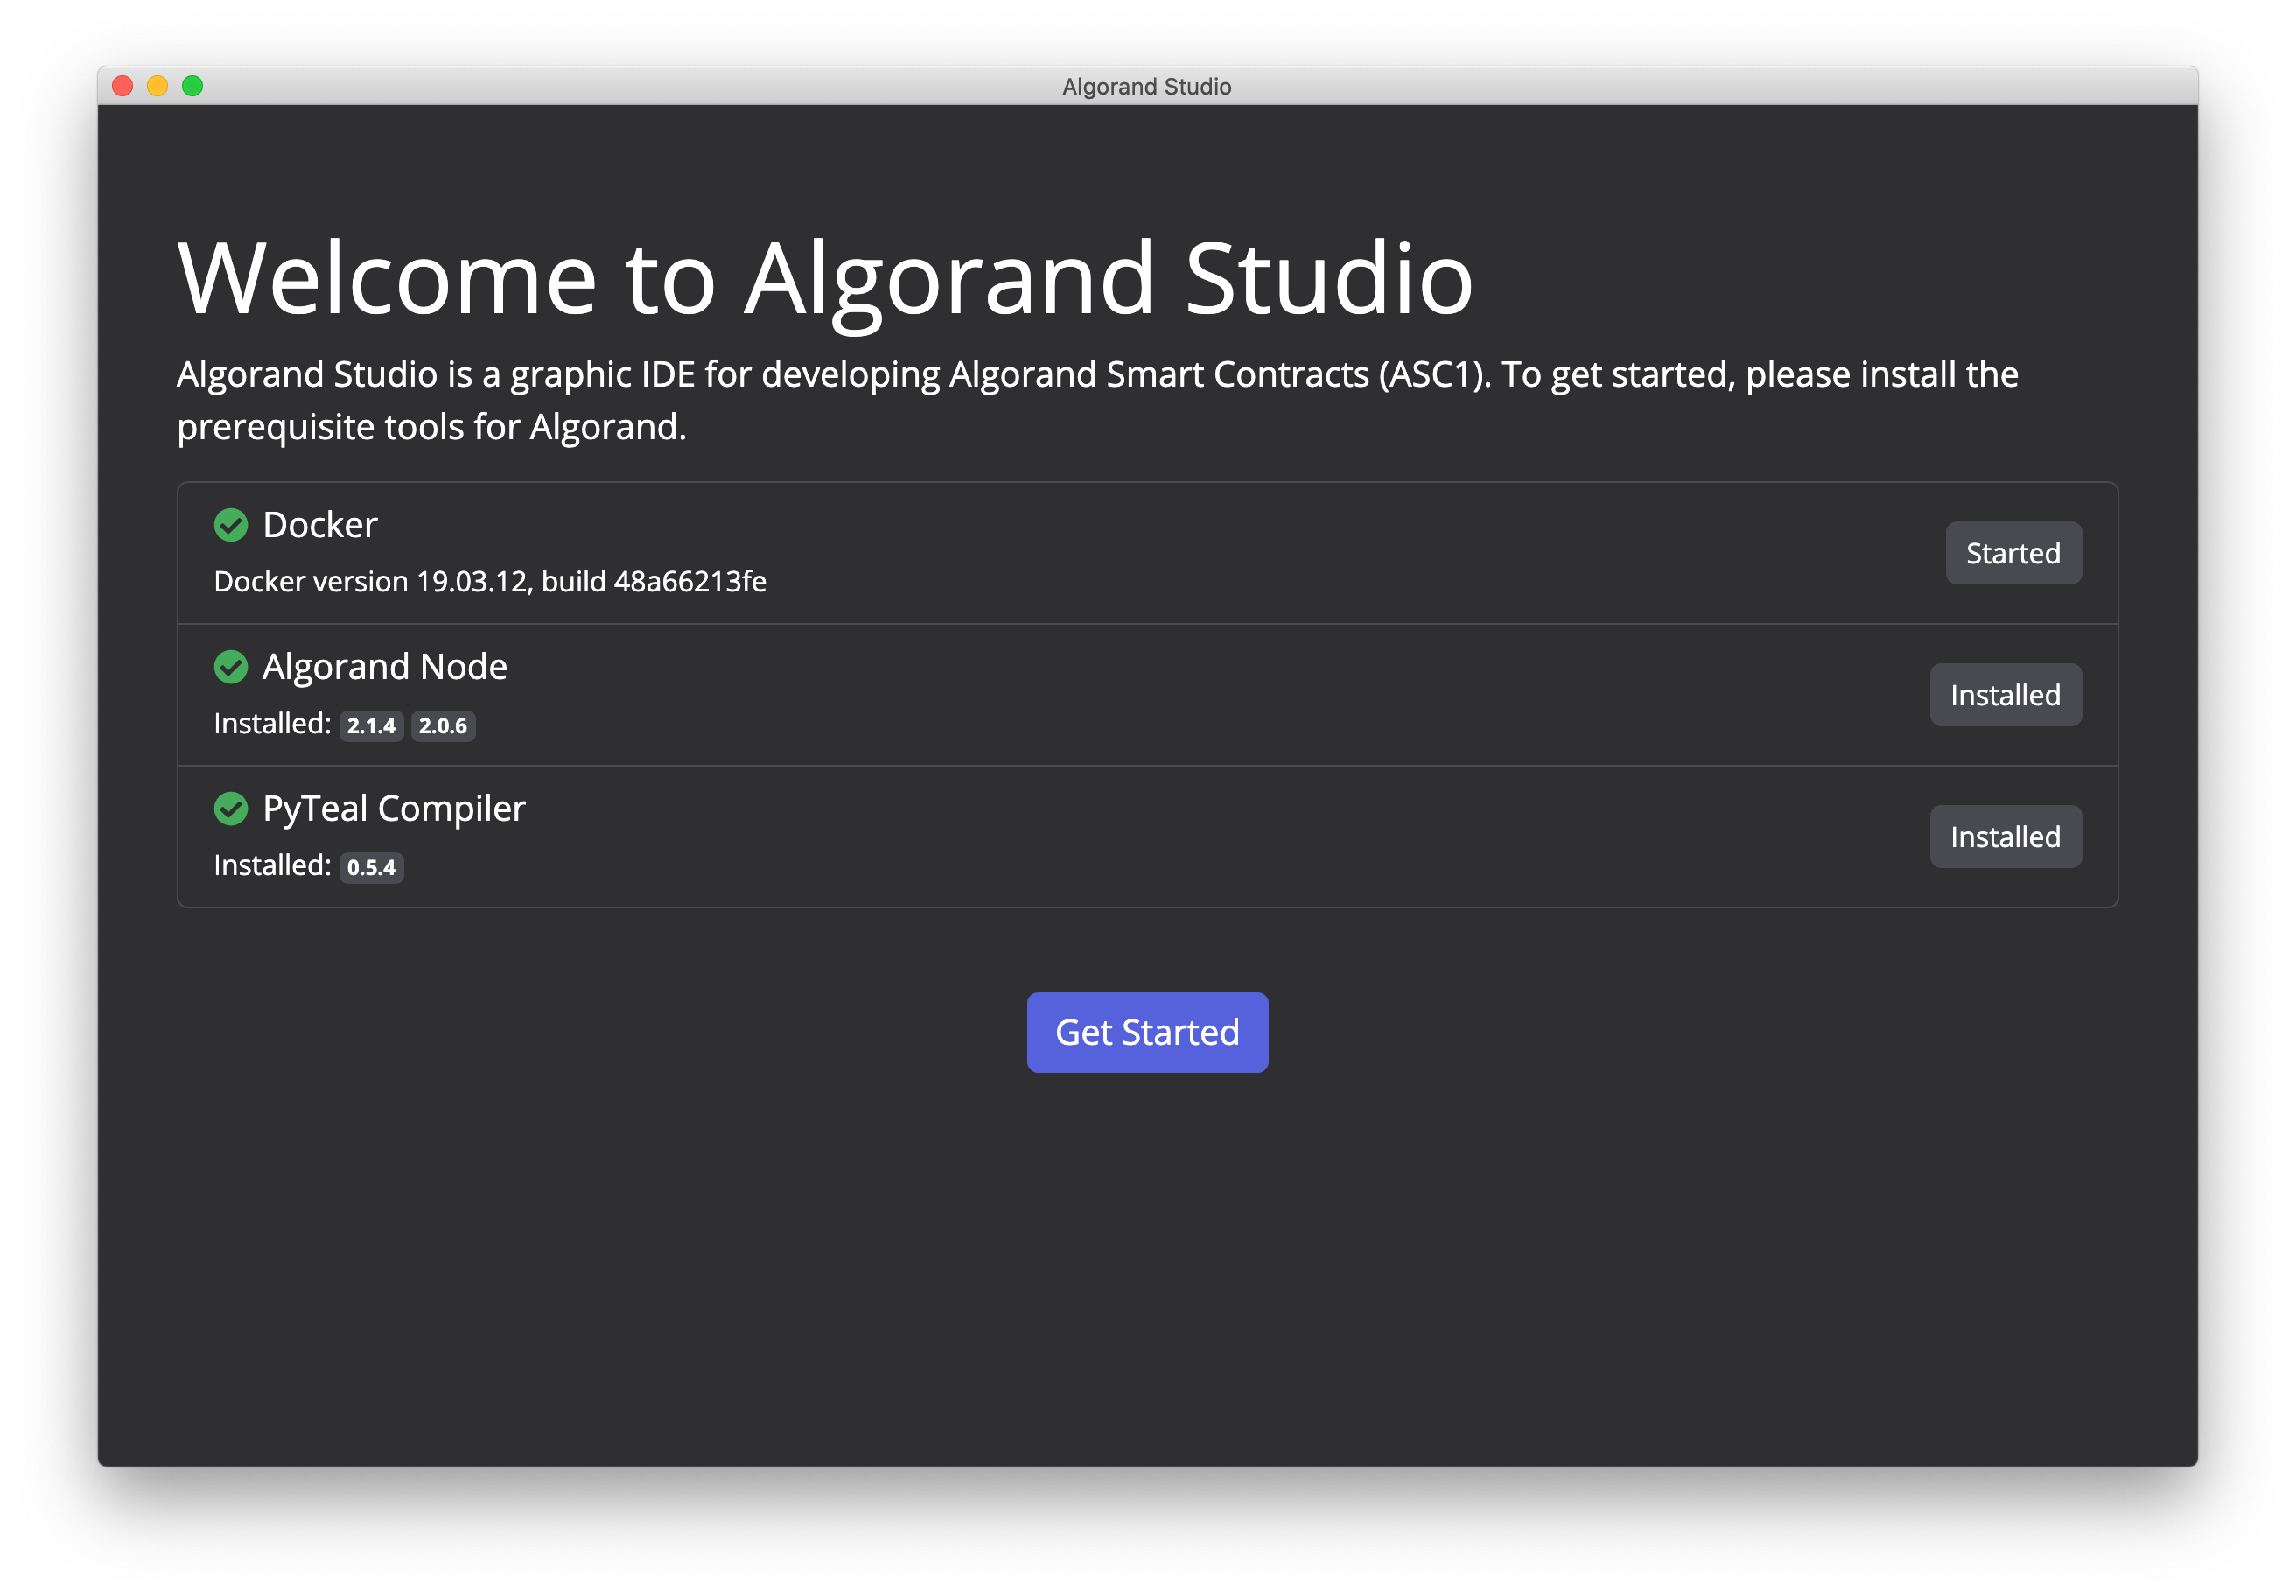
Task: Click the green check icon beside Docker
Action: point(232,525)
